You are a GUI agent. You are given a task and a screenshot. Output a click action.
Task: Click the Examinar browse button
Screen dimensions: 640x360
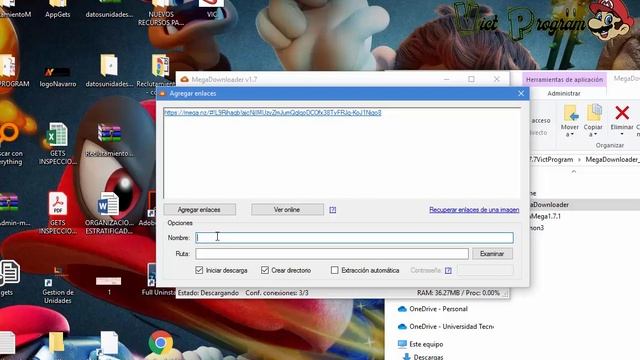pyautogui.click(x=492, y=253)
